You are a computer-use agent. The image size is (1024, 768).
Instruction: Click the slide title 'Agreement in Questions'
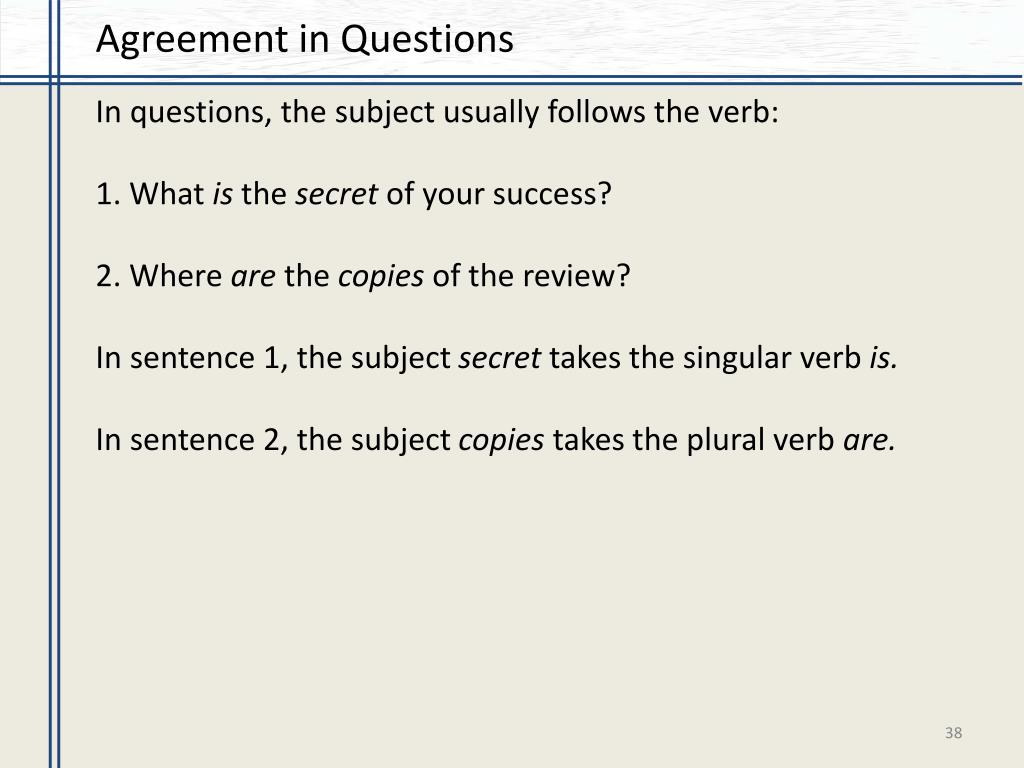(x=304, y=40)
